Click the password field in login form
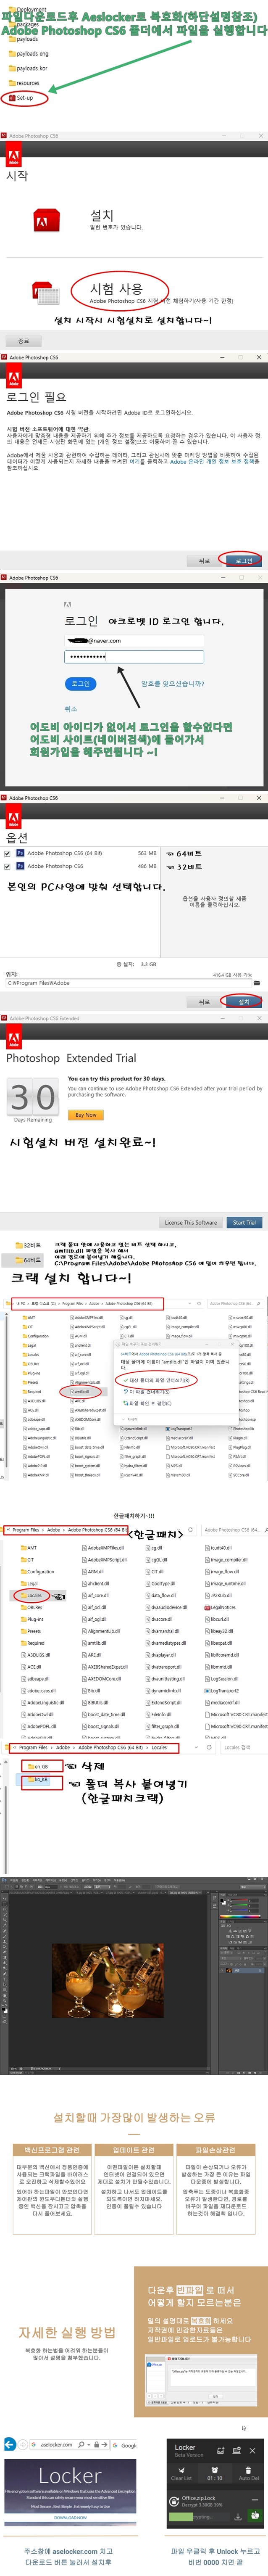The image size is (268, 2576). pyautogui.click(x=133, y=657)
